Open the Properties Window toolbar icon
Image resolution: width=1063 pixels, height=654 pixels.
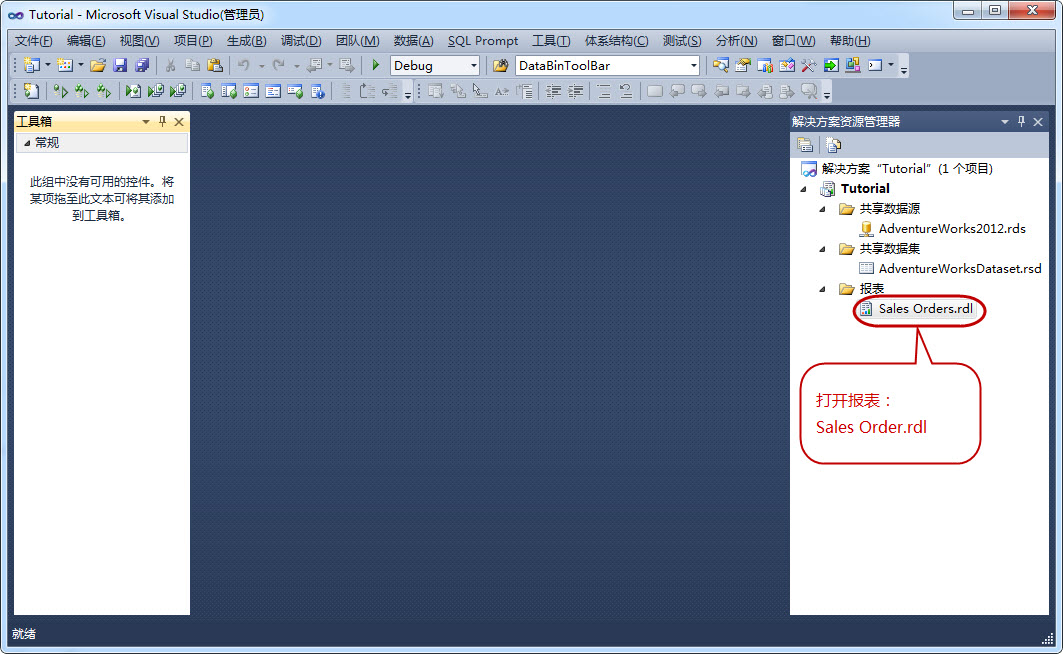point(742,65)
